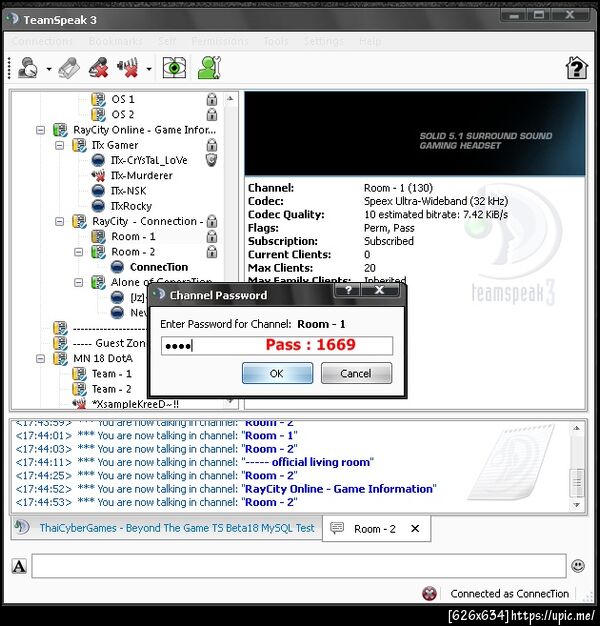Select Room - 1 in channel tree

pyautogui.click(x=133, y=236)
